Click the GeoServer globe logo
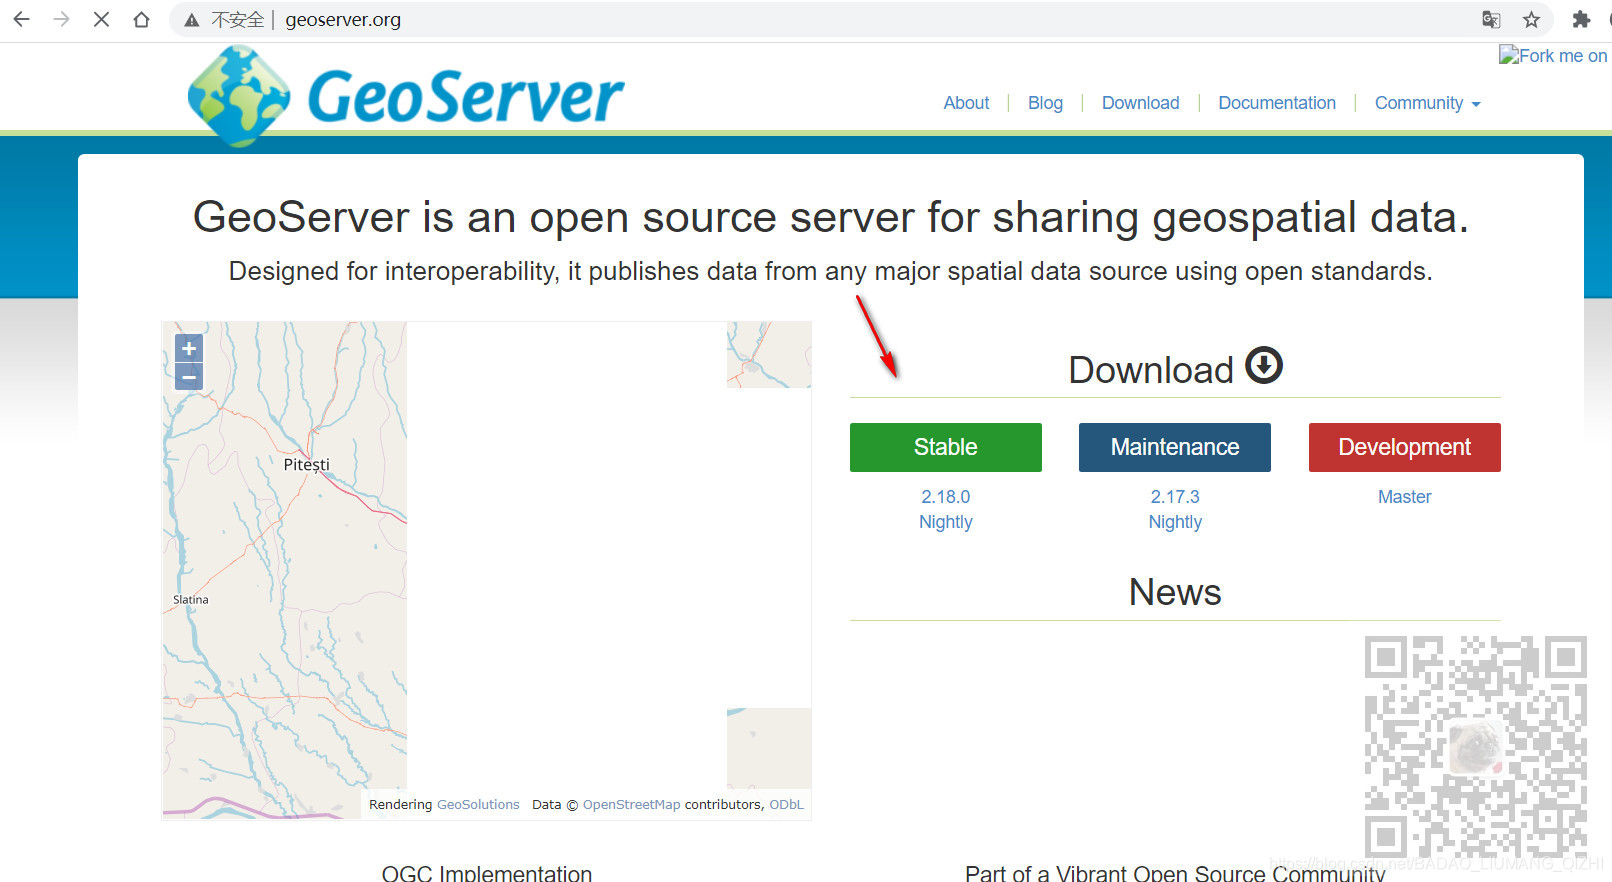The height and width of the screenshot is (882, 1612). [x=239, y=97]
